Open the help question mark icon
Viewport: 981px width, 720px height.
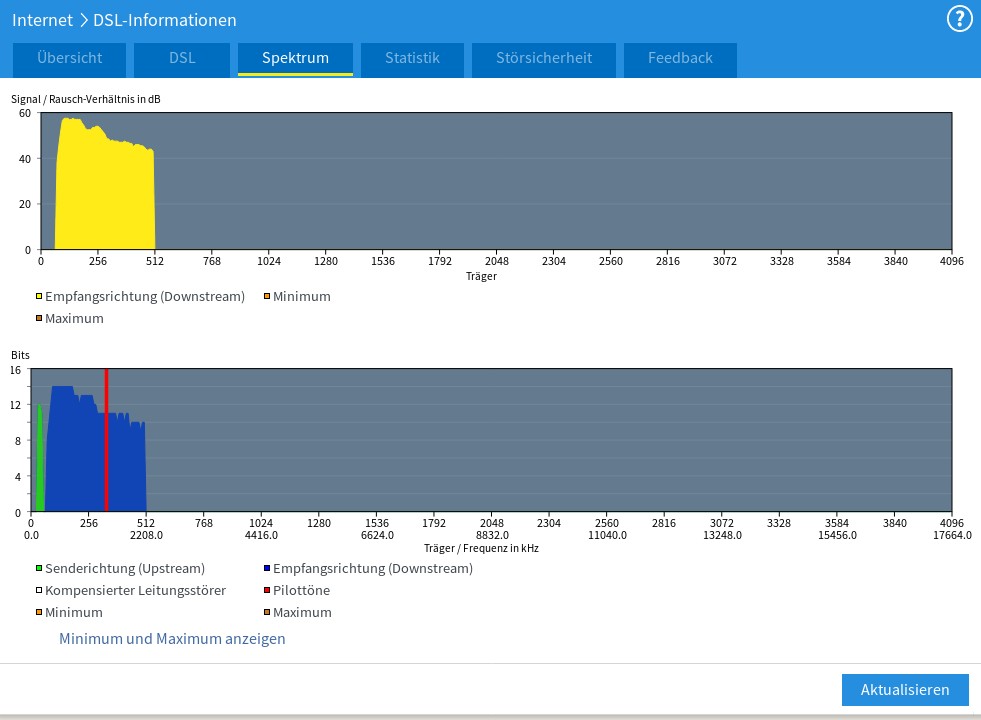[959, 19]
